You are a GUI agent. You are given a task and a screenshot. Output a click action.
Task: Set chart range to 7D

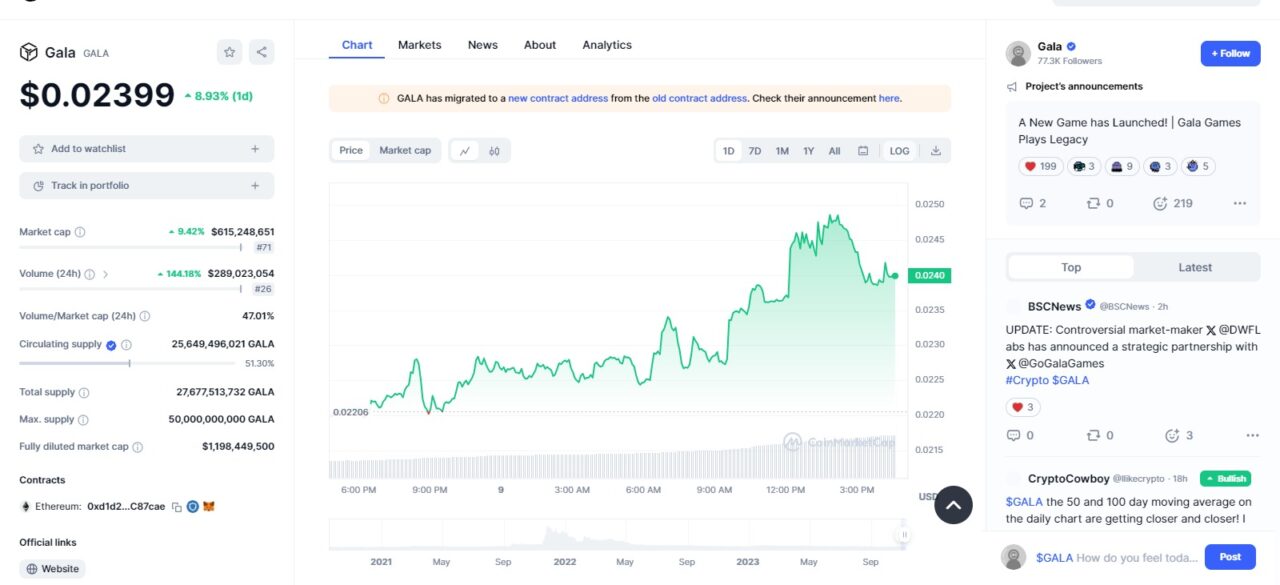[755, 151]
